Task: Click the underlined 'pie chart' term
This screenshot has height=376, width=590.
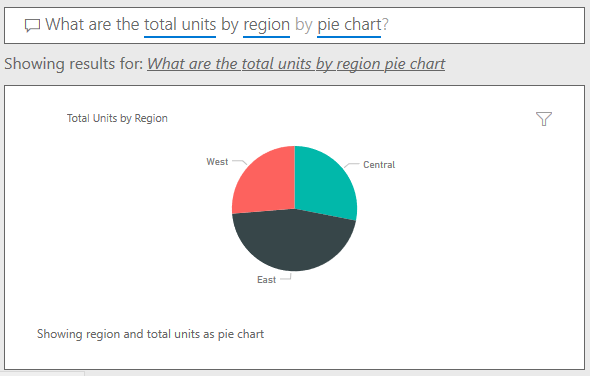Action: pyautogui.click(x=349, y=25)
